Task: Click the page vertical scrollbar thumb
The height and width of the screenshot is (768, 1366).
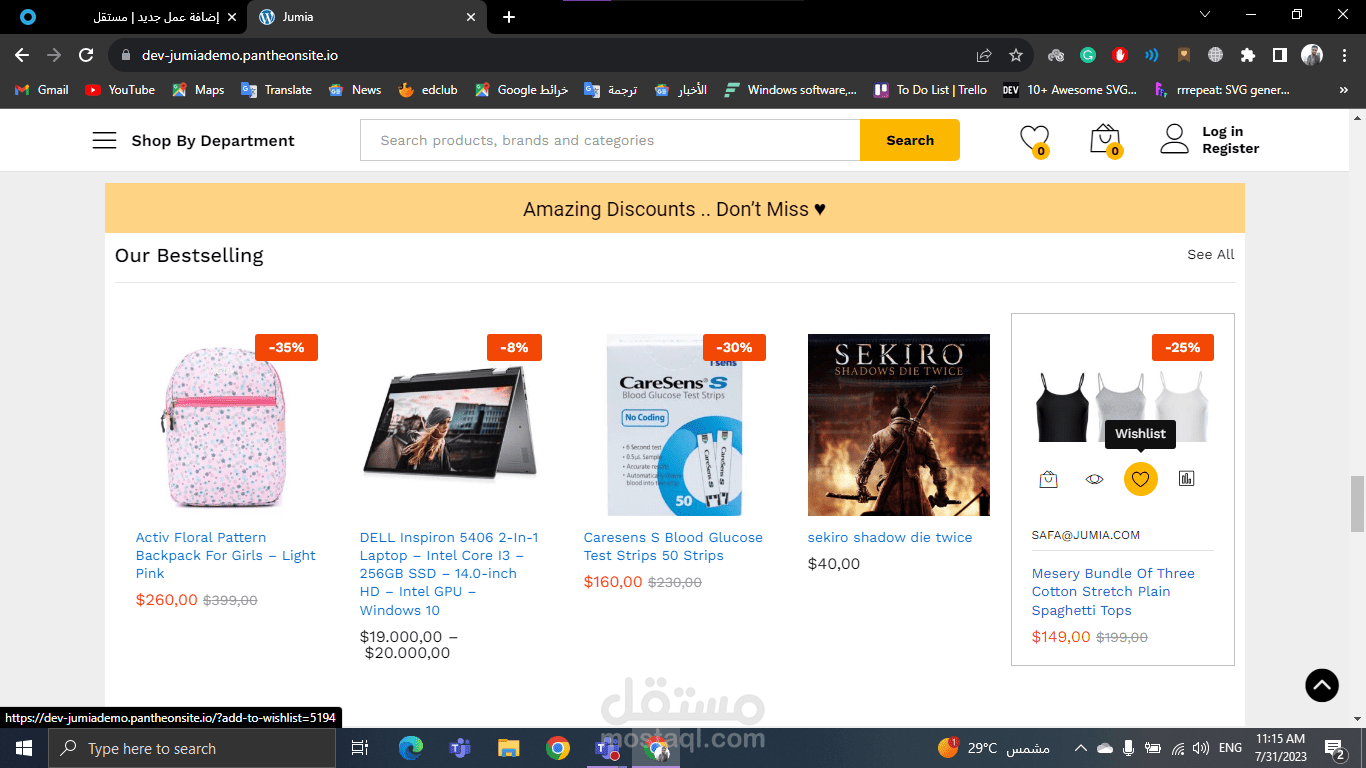Action: click(1357, 505)
